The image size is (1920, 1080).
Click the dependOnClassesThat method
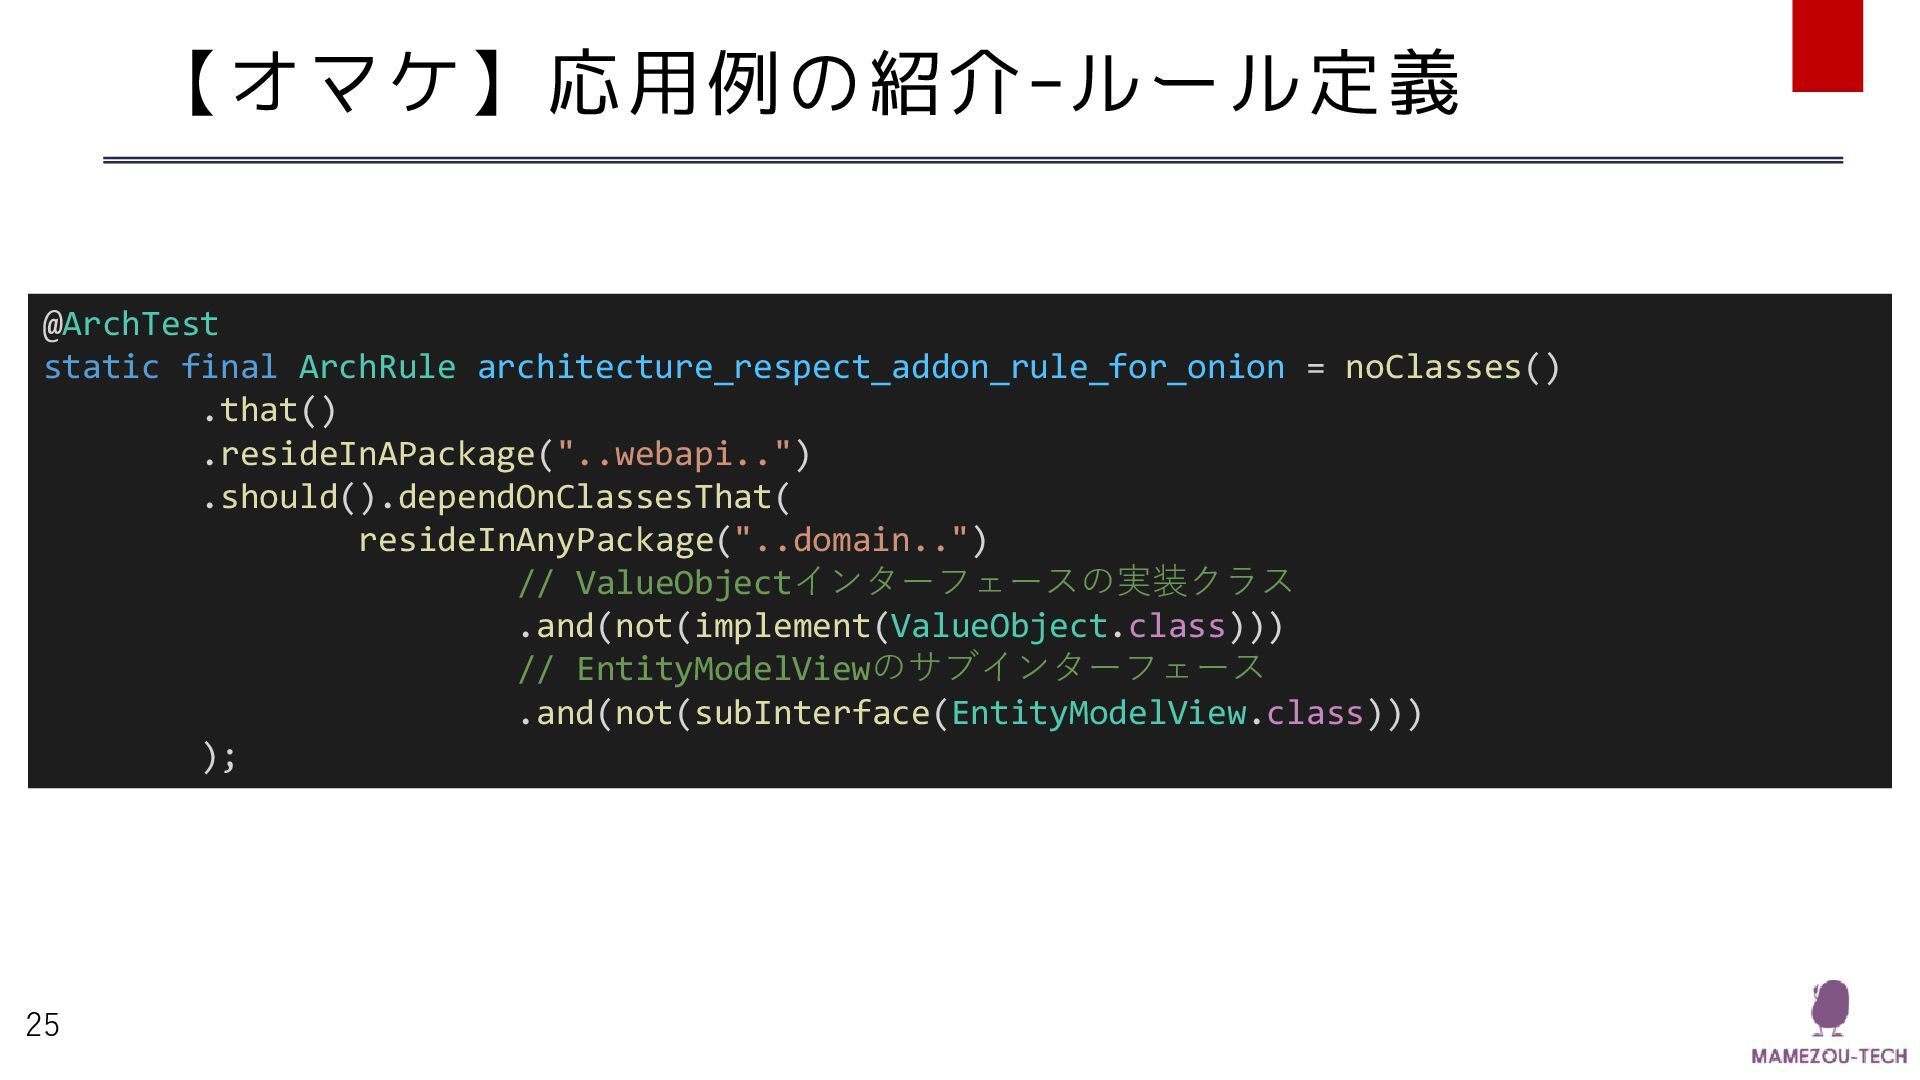[x=585, y=497]
